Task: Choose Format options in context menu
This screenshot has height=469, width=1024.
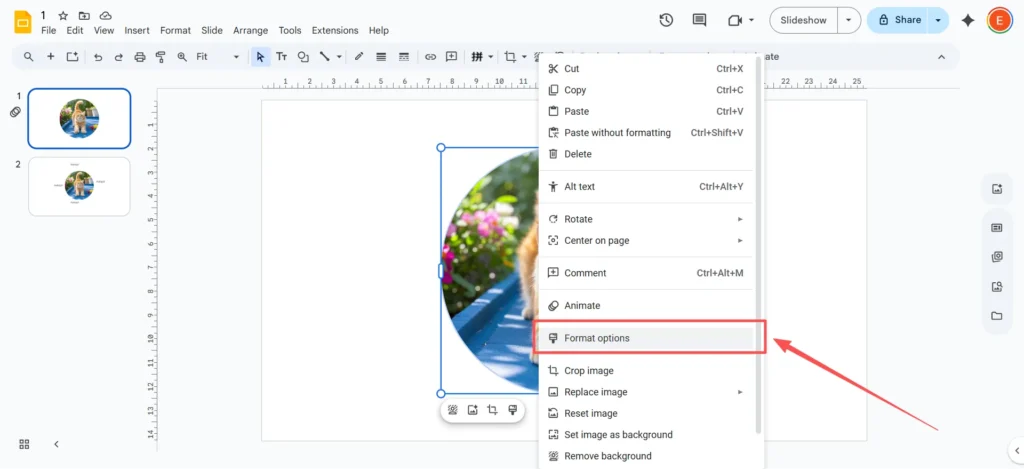Action: point(646,338)
